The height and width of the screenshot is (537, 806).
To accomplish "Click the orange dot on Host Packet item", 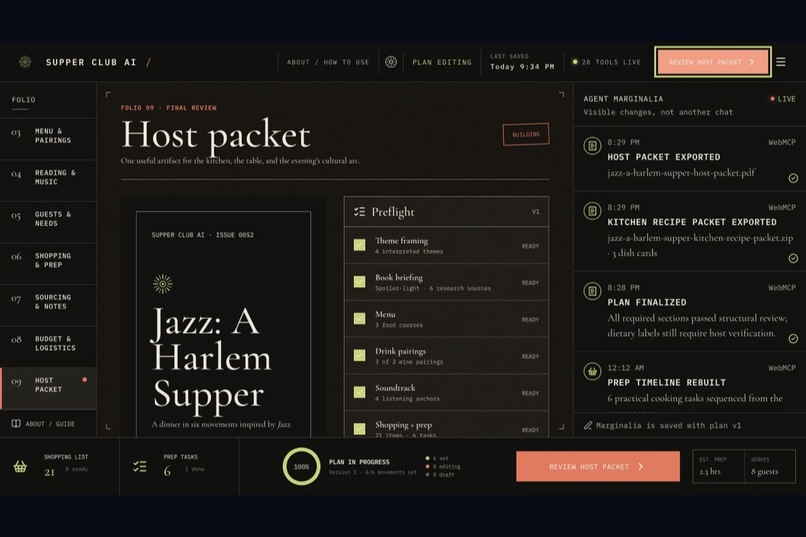I will coord(84,380).
